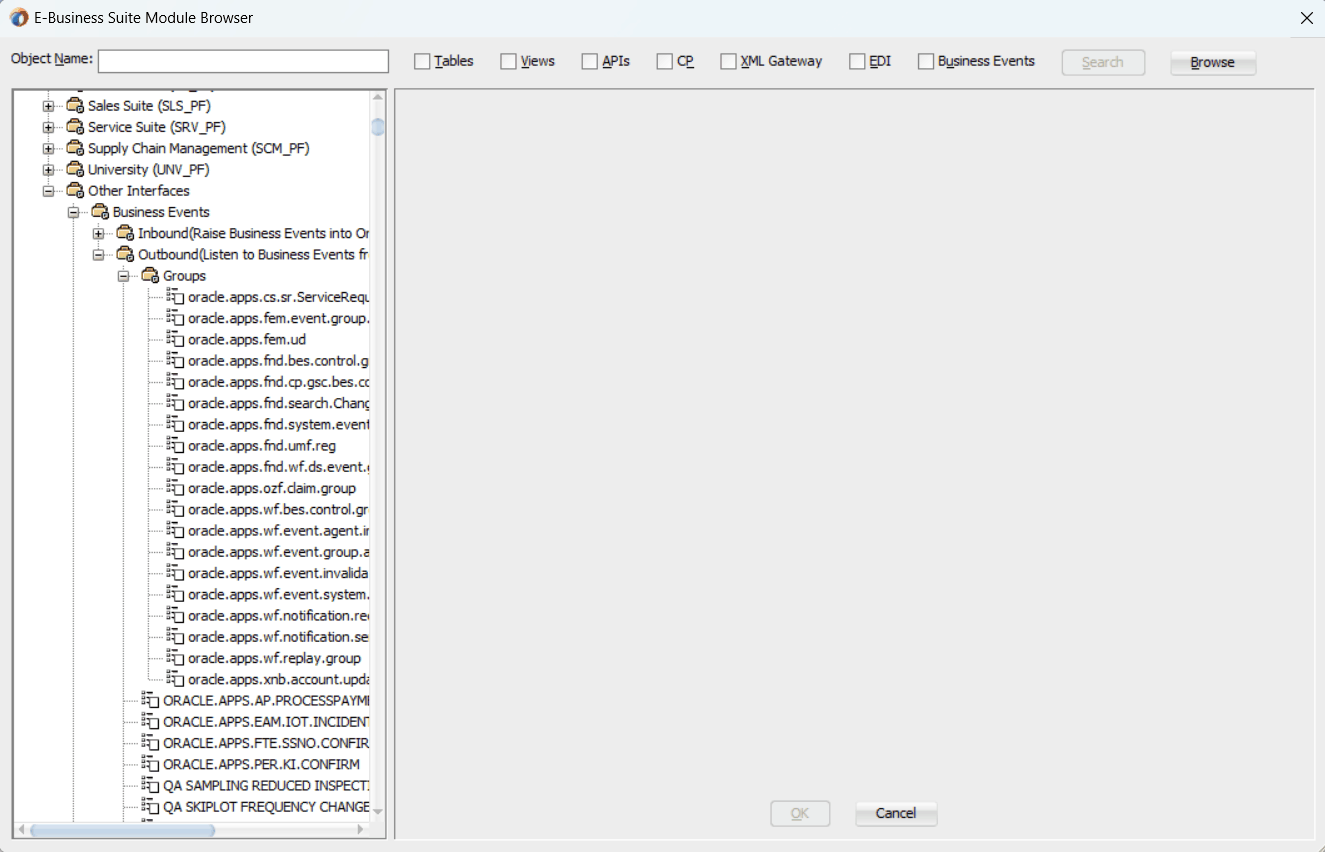Image resolution: width=1325 pixels, height=852 pixels.
Task: Click the Groups folder icon
Action: tap(150, 275)
